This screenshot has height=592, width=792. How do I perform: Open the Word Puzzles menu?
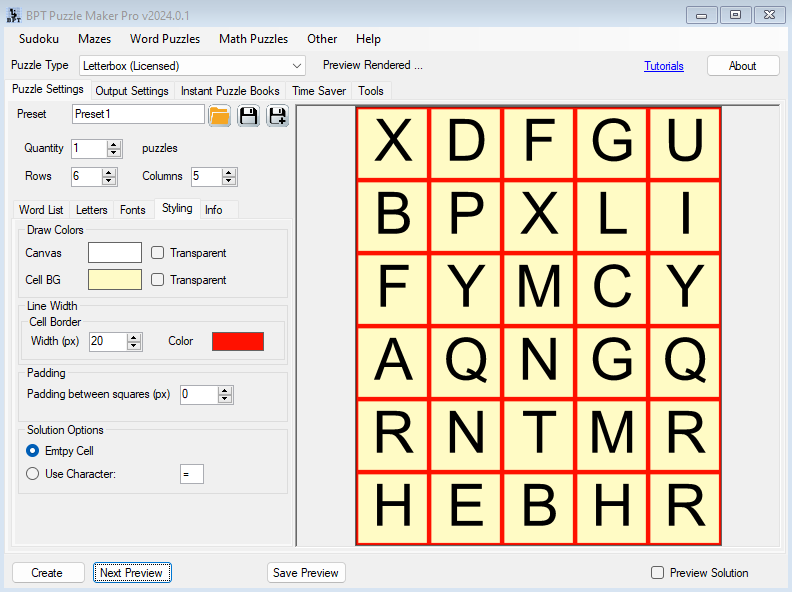coord(165,39)
